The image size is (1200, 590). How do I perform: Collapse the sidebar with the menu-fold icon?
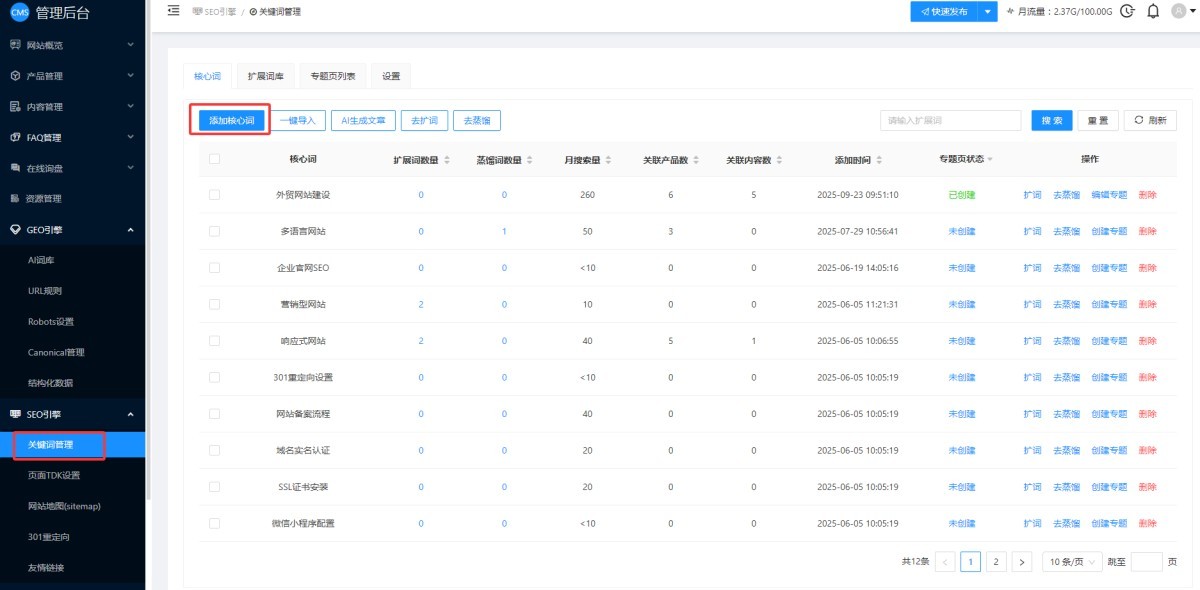(173, 11)
